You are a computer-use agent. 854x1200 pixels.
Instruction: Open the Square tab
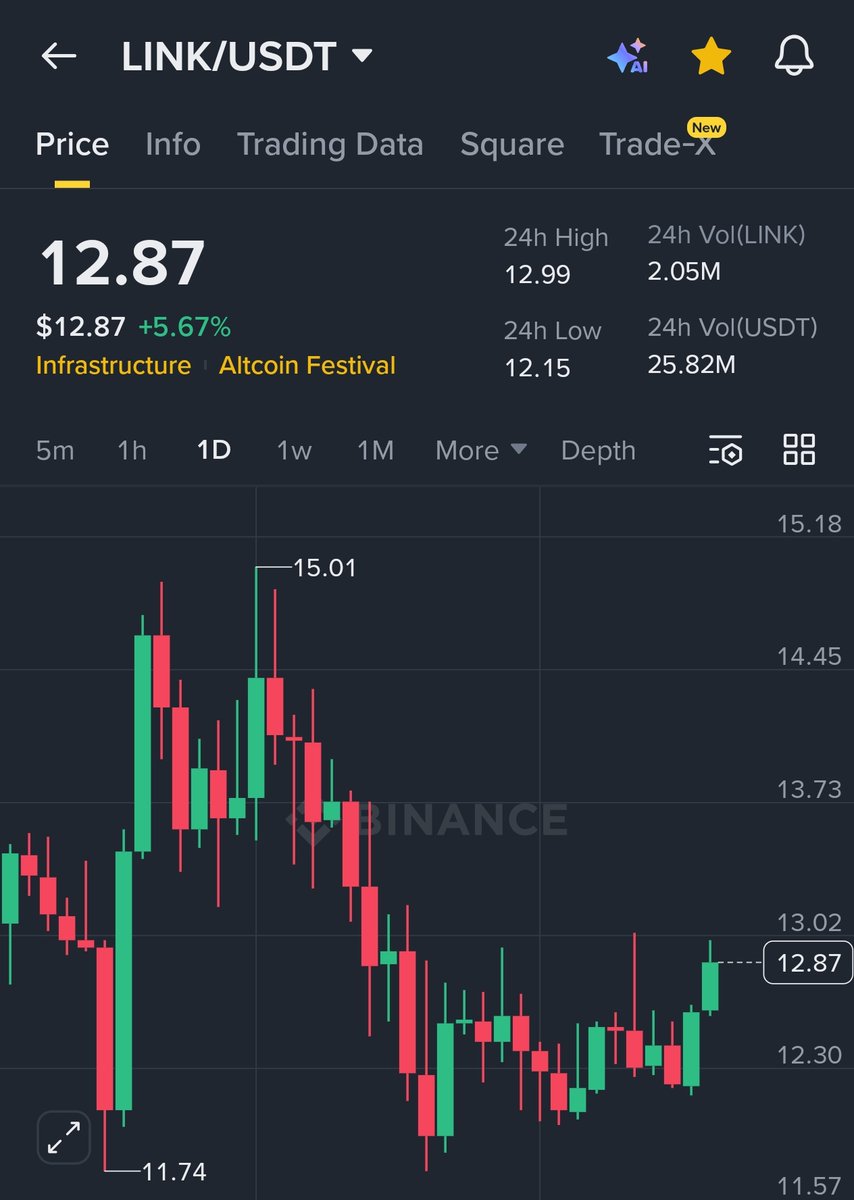(x=512, y=144)
